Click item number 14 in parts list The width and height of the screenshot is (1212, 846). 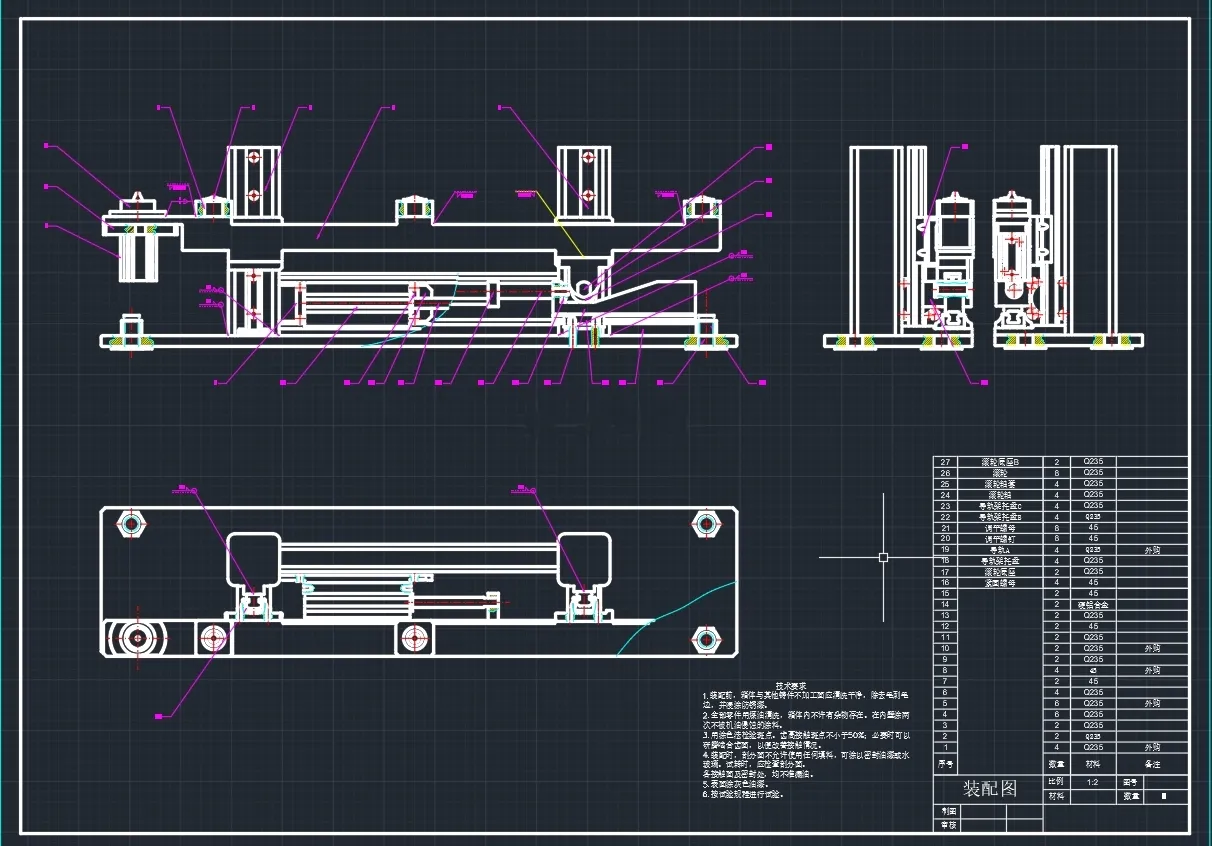[x=945, y=604]
